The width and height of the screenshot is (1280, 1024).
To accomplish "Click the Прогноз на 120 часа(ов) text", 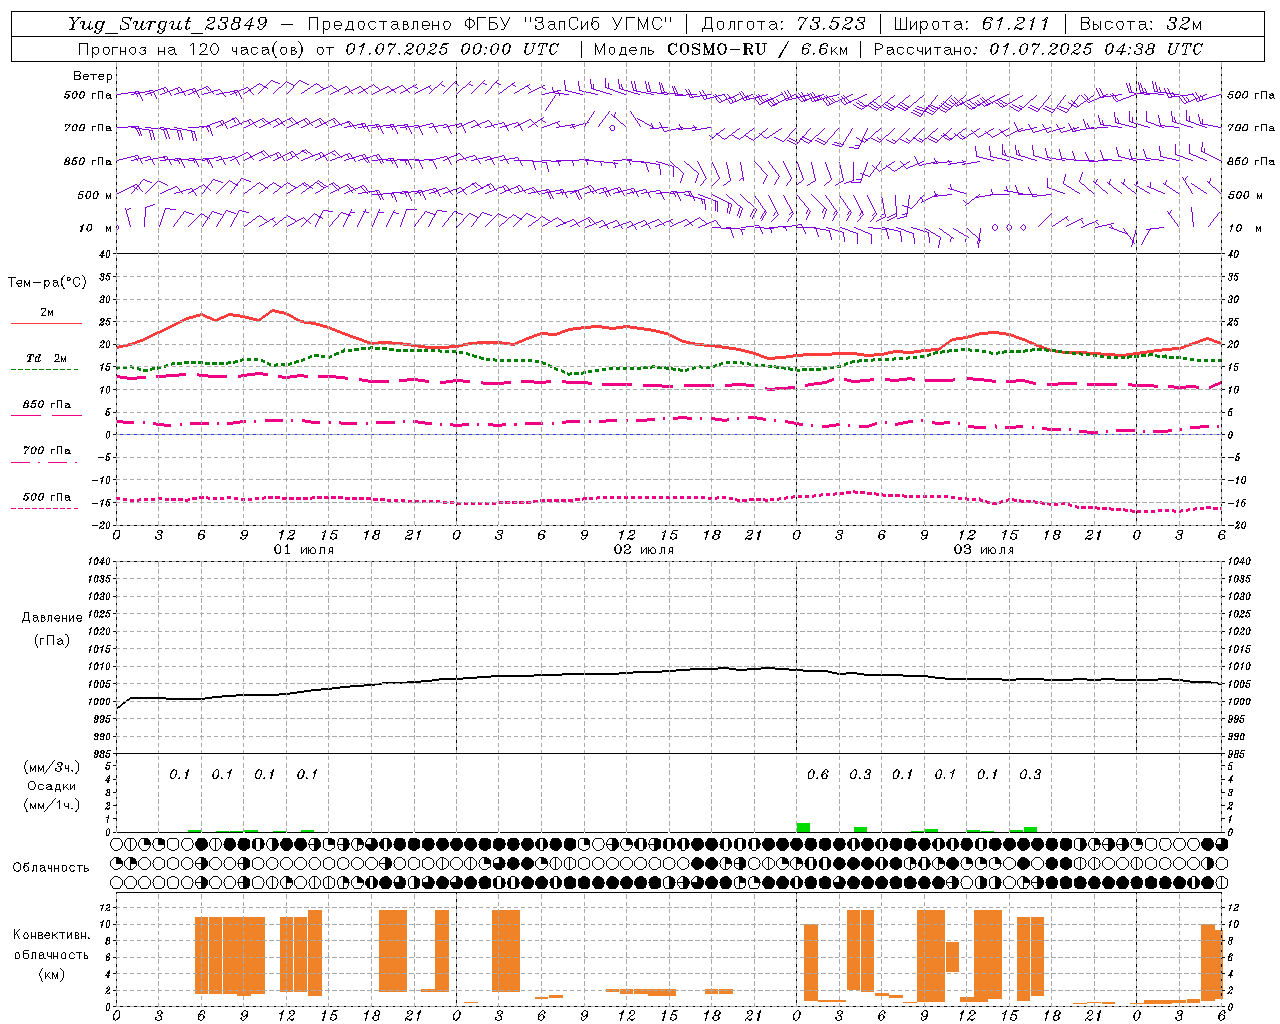I will [x=193, y=49].
